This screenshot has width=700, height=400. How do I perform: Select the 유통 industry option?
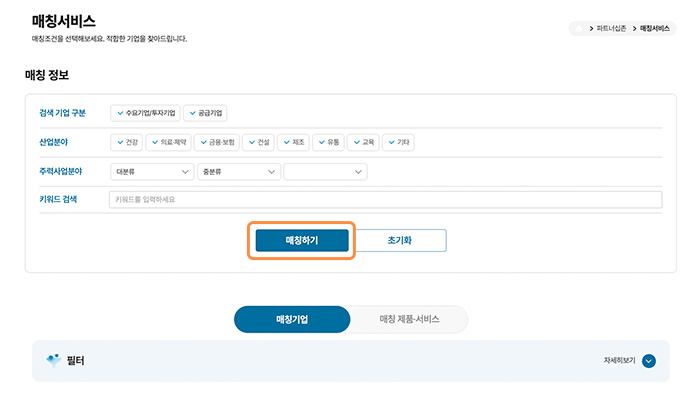pos(328,142)
